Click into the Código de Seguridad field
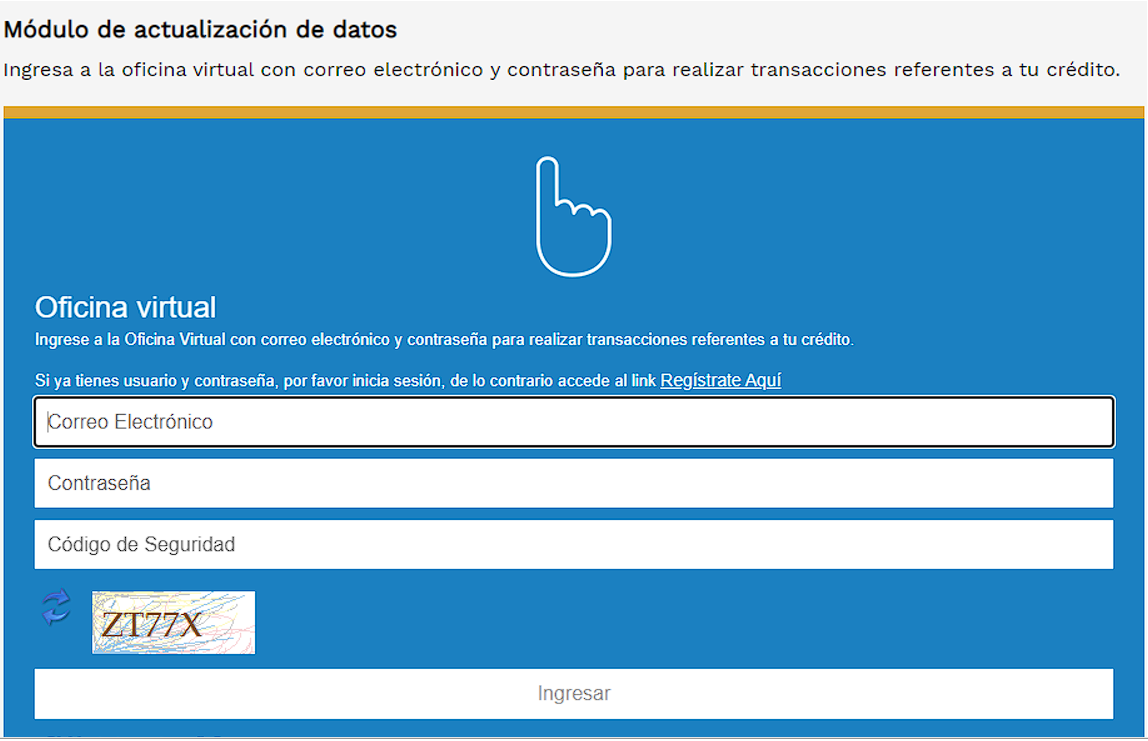Image resolution: width=1148 pixels, height=741 pixels. tap(574, 545)
